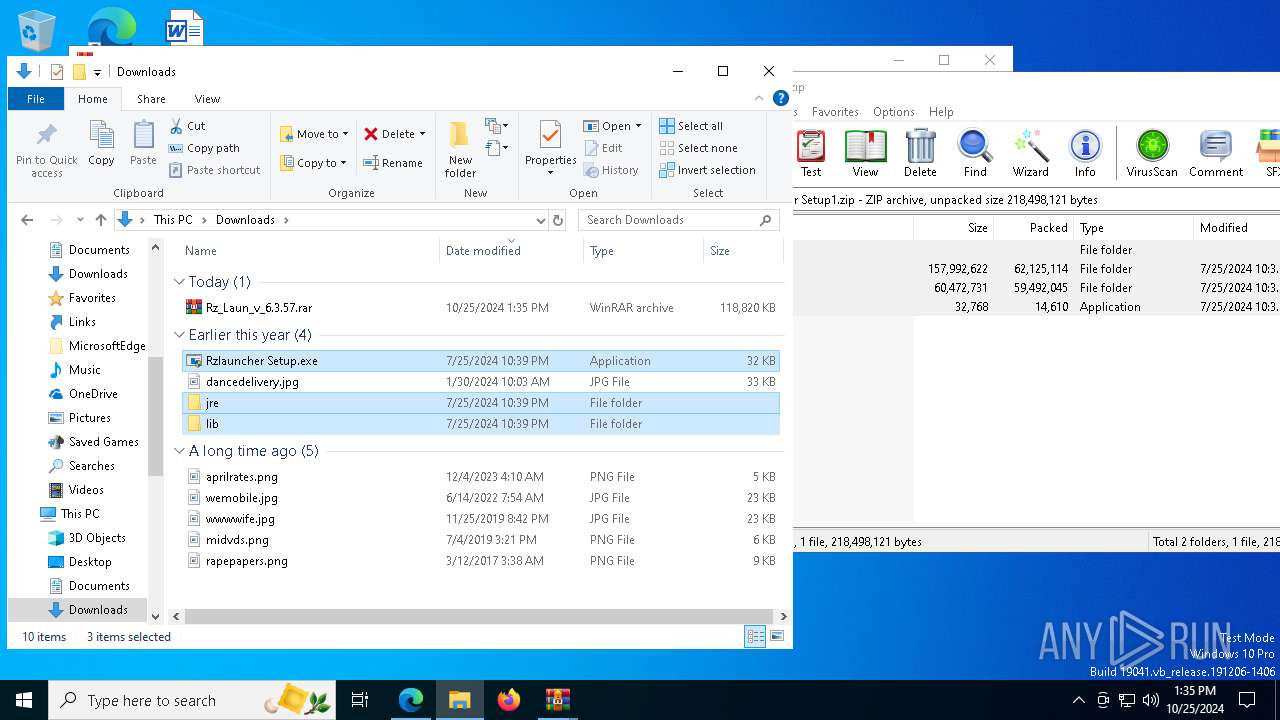Click WinRAR Wizard toolbar icon

coord(1030,153)
